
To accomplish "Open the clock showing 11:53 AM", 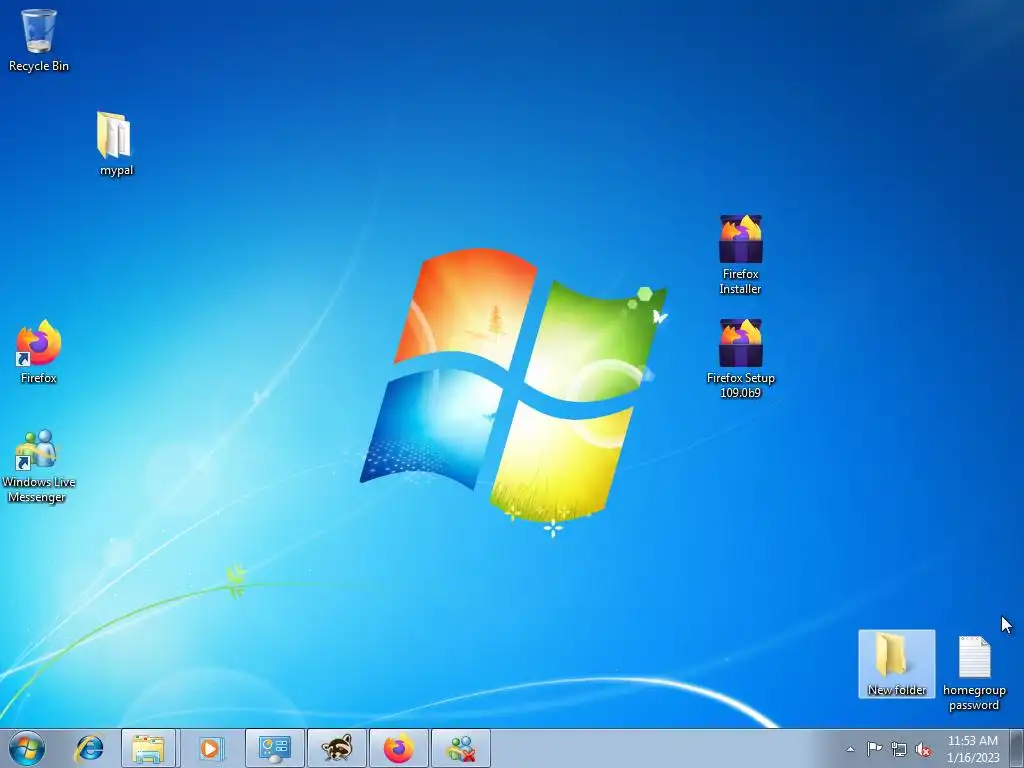I will 972,749.
